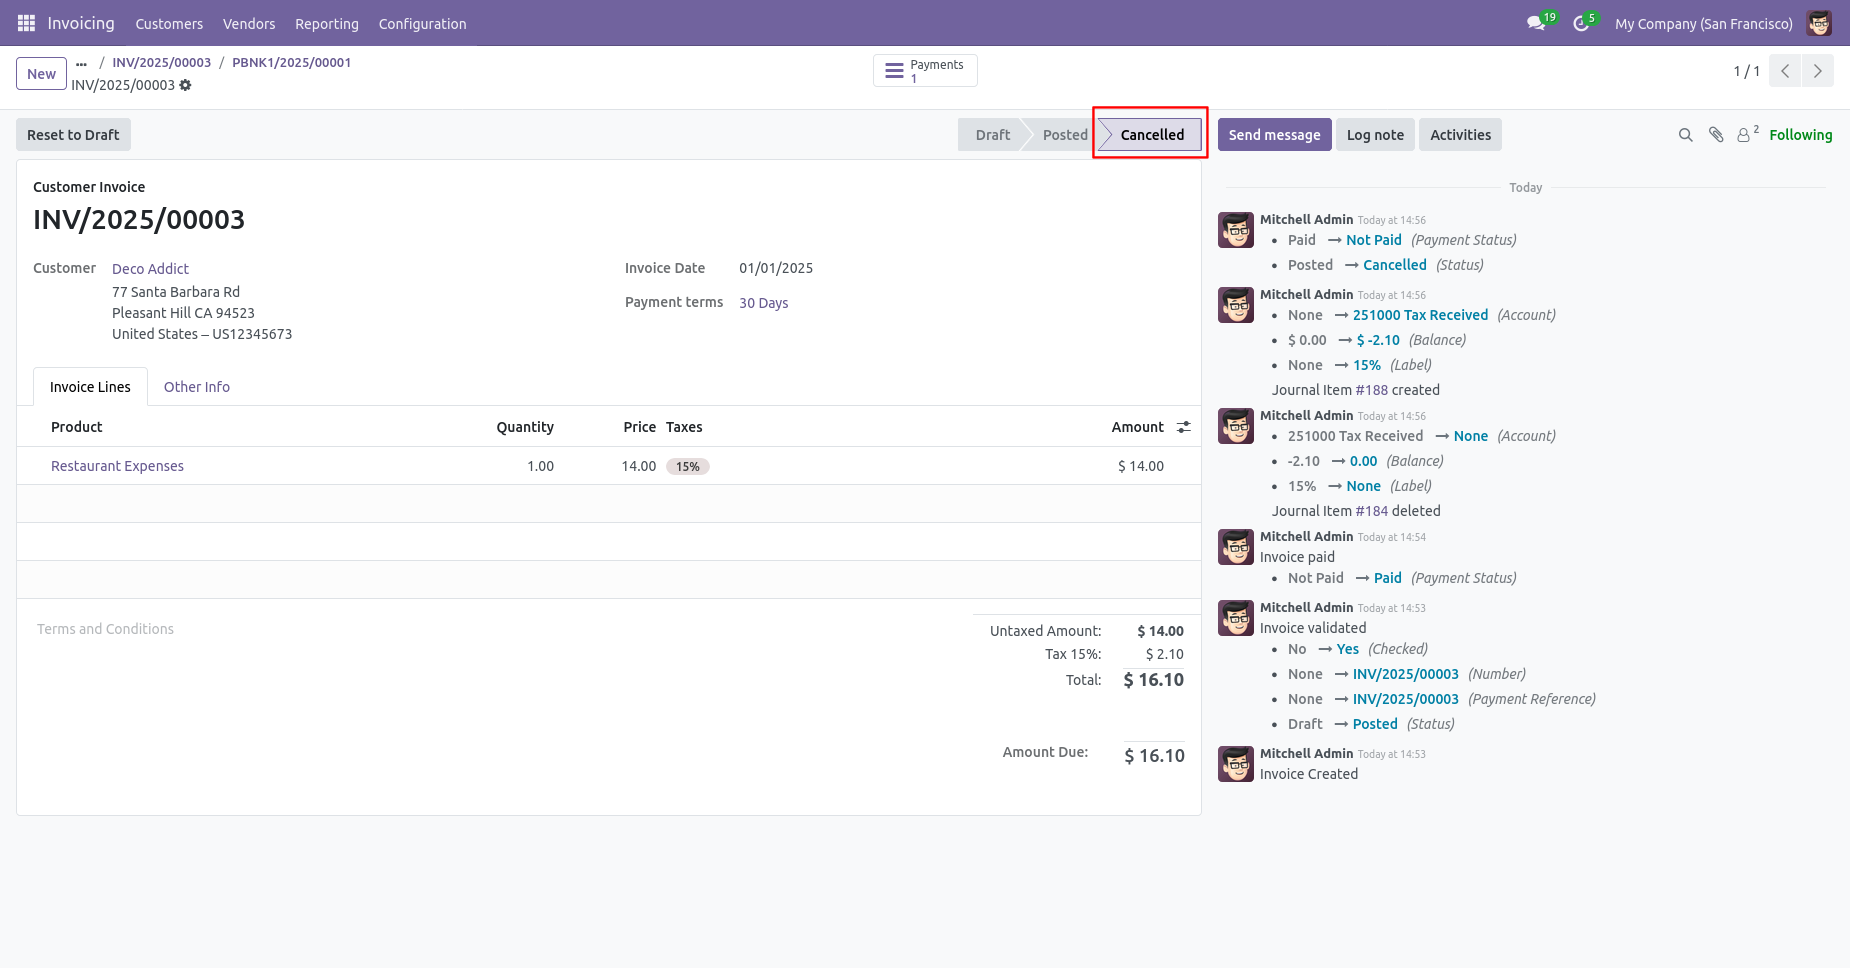
Task: Open Restaurant Expenses product line
Action: (x=117, y=466)
